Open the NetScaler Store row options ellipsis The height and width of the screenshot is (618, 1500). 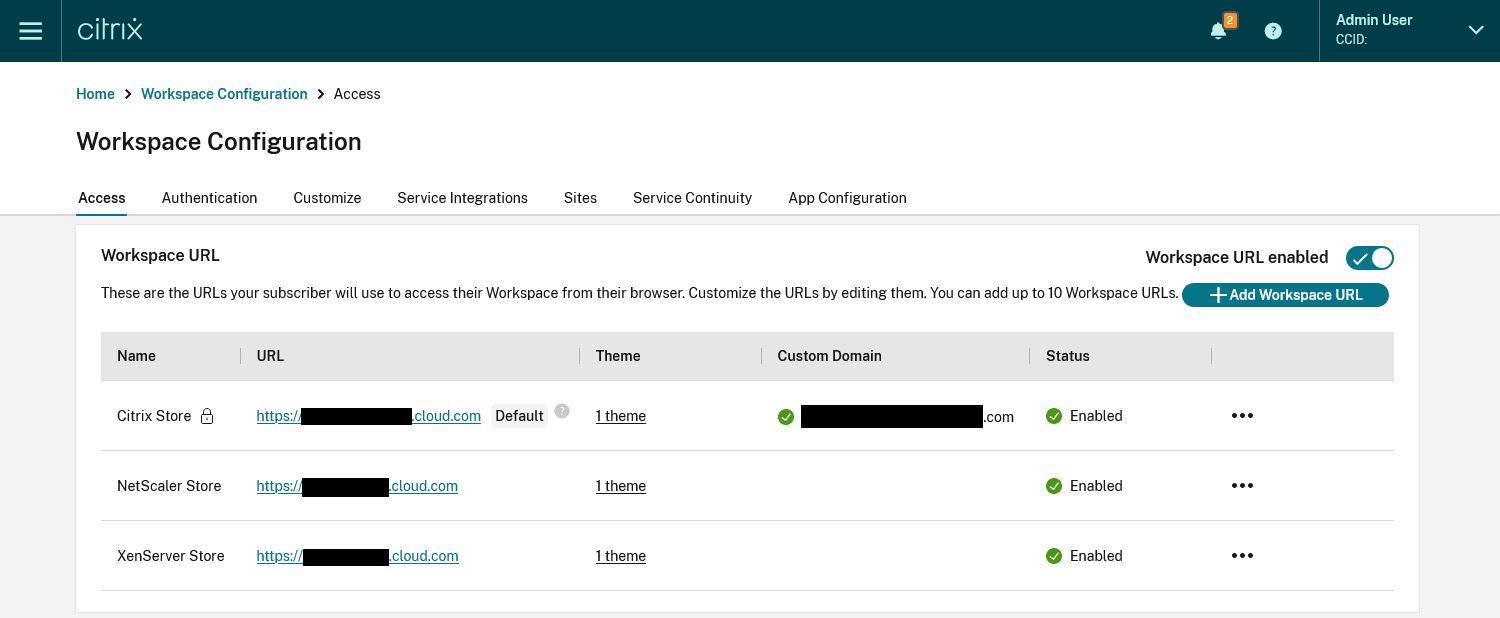[1242, 486]
